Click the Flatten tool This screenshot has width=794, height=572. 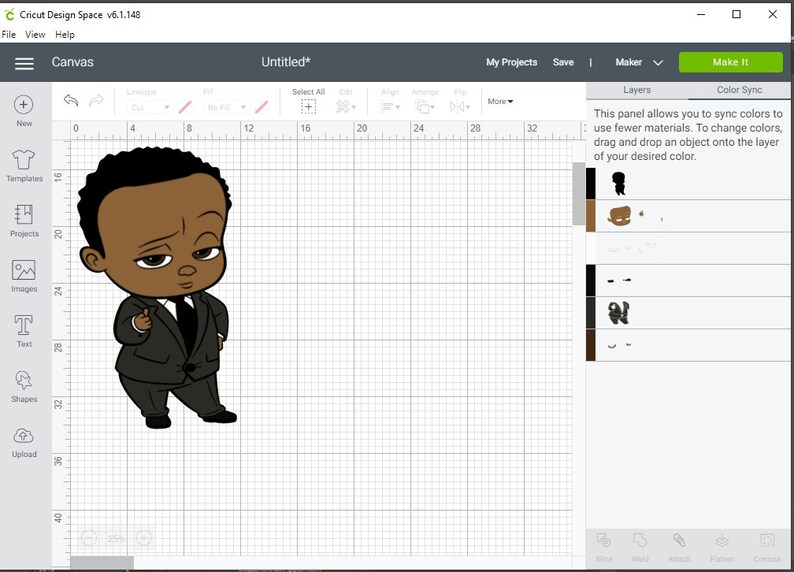click(722, 548)
